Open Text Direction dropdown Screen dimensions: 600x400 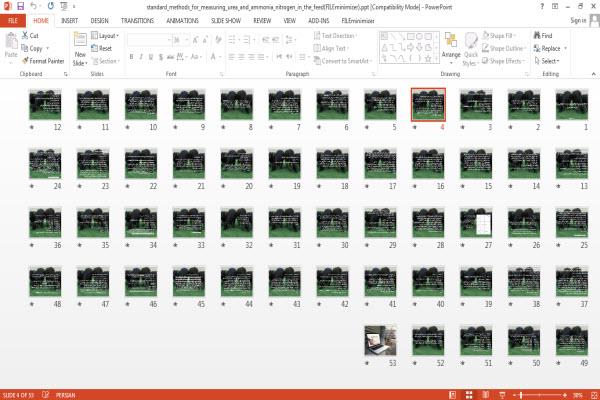[336, 36]
